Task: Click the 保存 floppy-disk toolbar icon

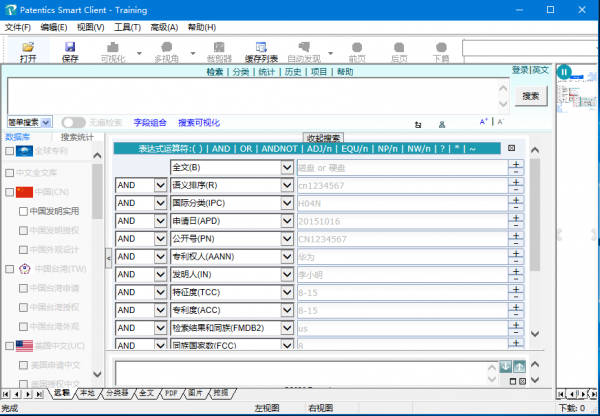Action: 70,47
